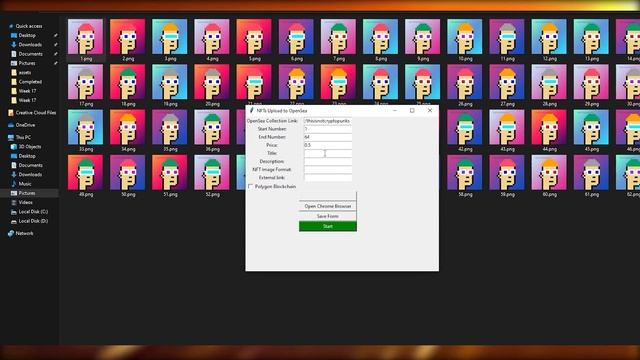The height and width of the screenshot is (360, 640).
Task: Open Downloads under Quick access
Action: tap(30, 44)
